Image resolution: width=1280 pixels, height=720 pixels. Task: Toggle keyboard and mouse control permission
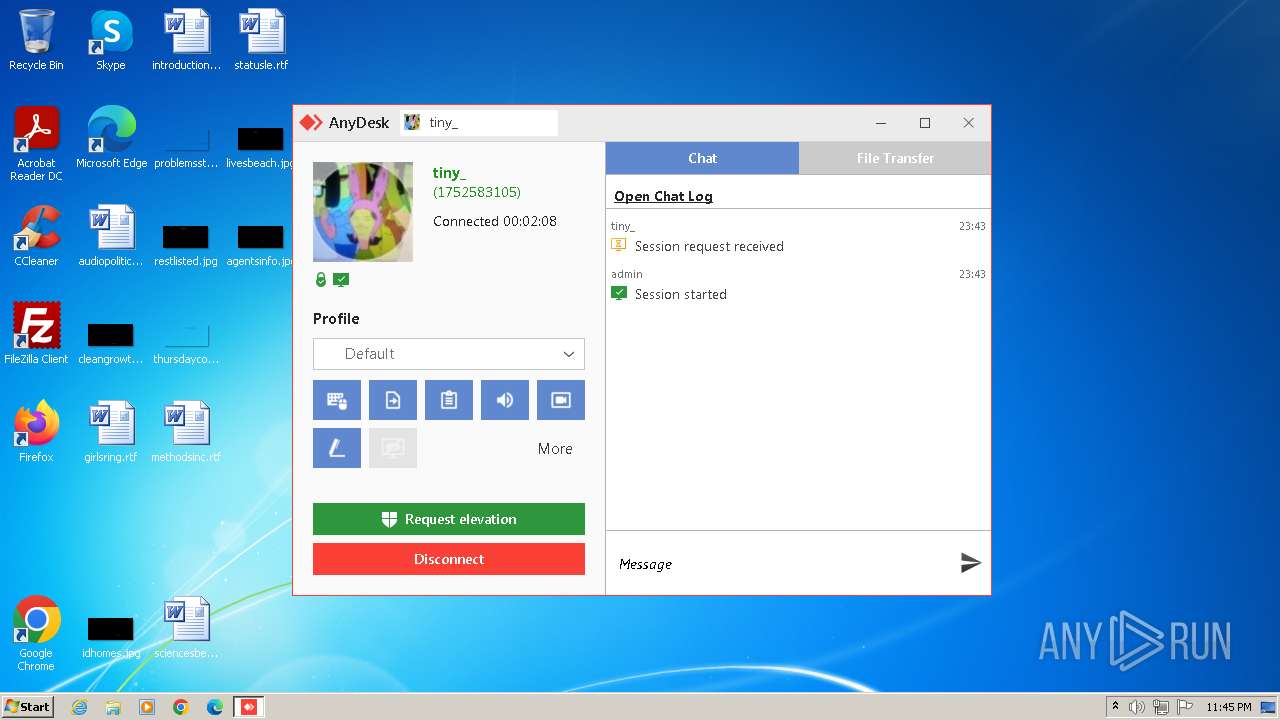337,400
